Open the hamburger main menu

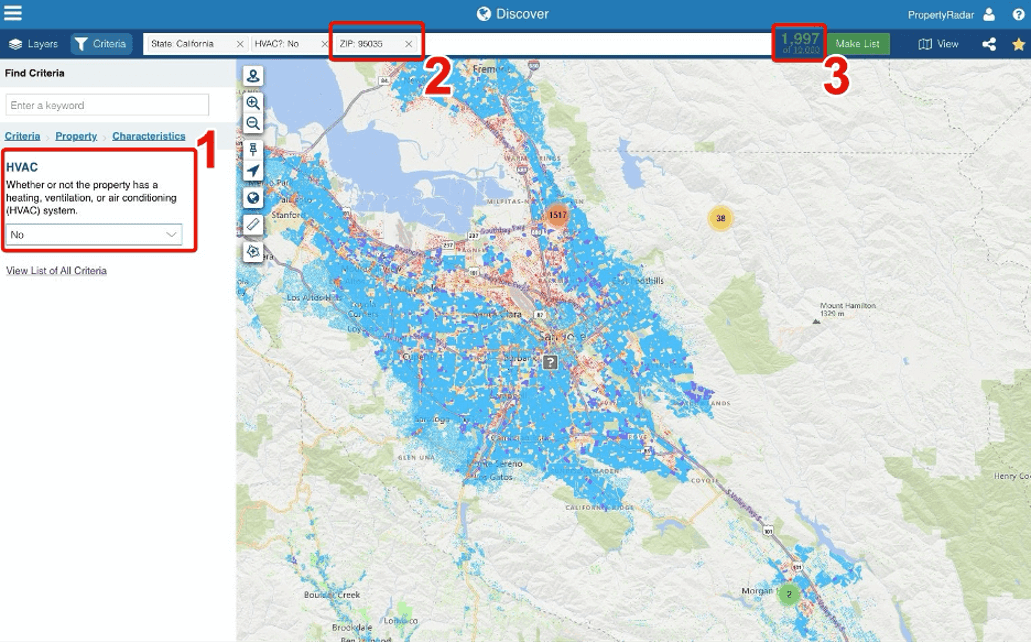[x=12, y=13]
